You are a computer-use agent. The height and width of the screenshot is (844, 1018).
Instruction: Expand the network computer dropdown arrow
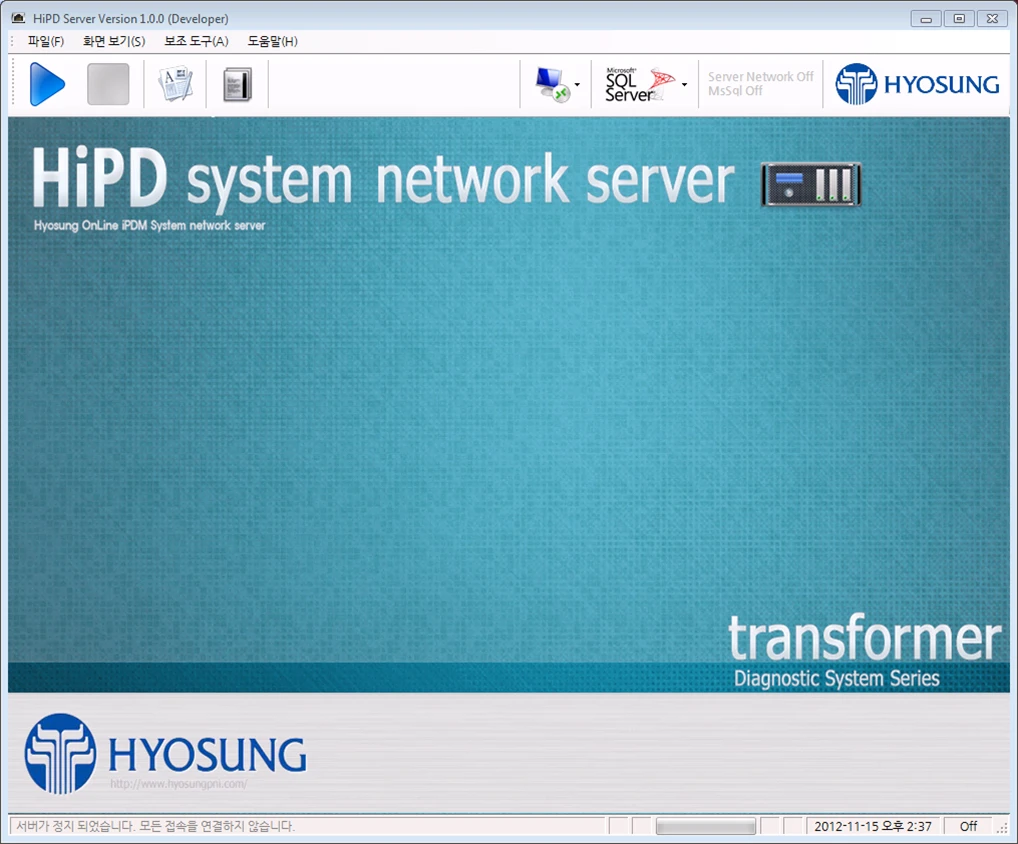(x=577, y=84)
